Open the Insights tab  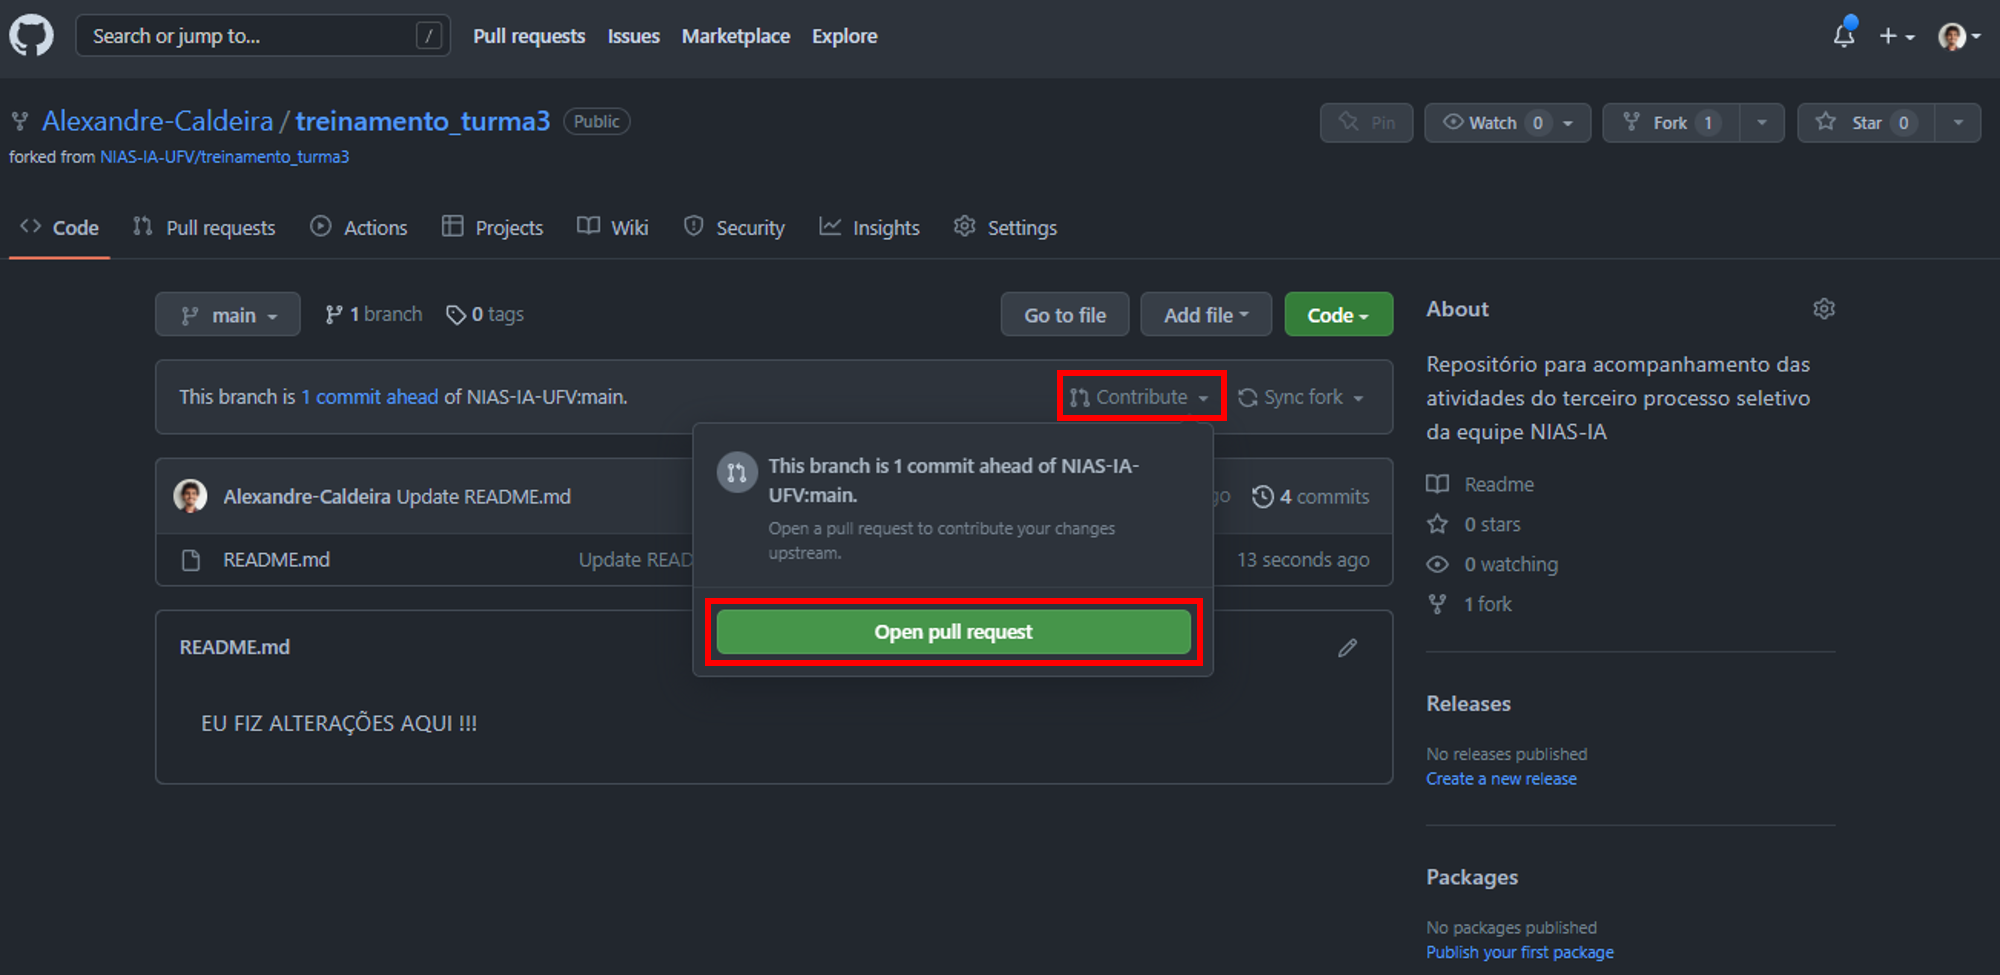869,228
